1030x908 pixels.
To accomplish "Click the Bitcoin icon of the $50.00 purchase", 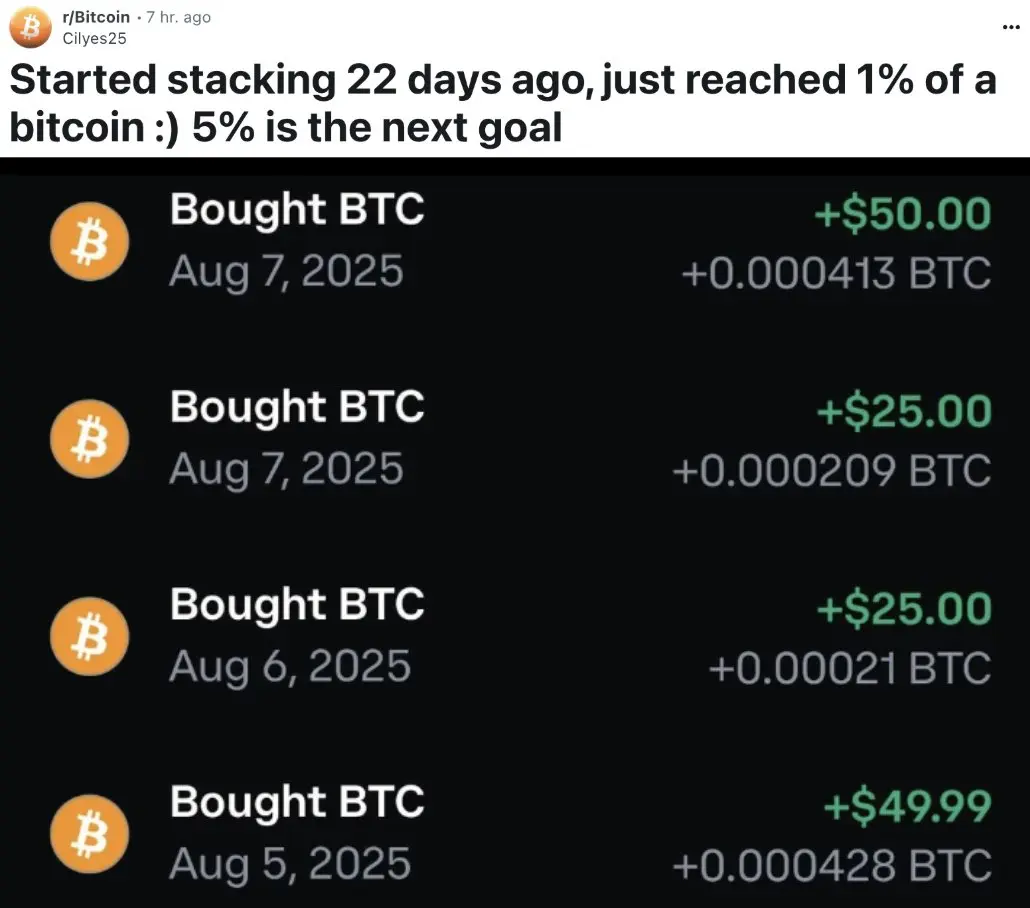I will [89, 241].
